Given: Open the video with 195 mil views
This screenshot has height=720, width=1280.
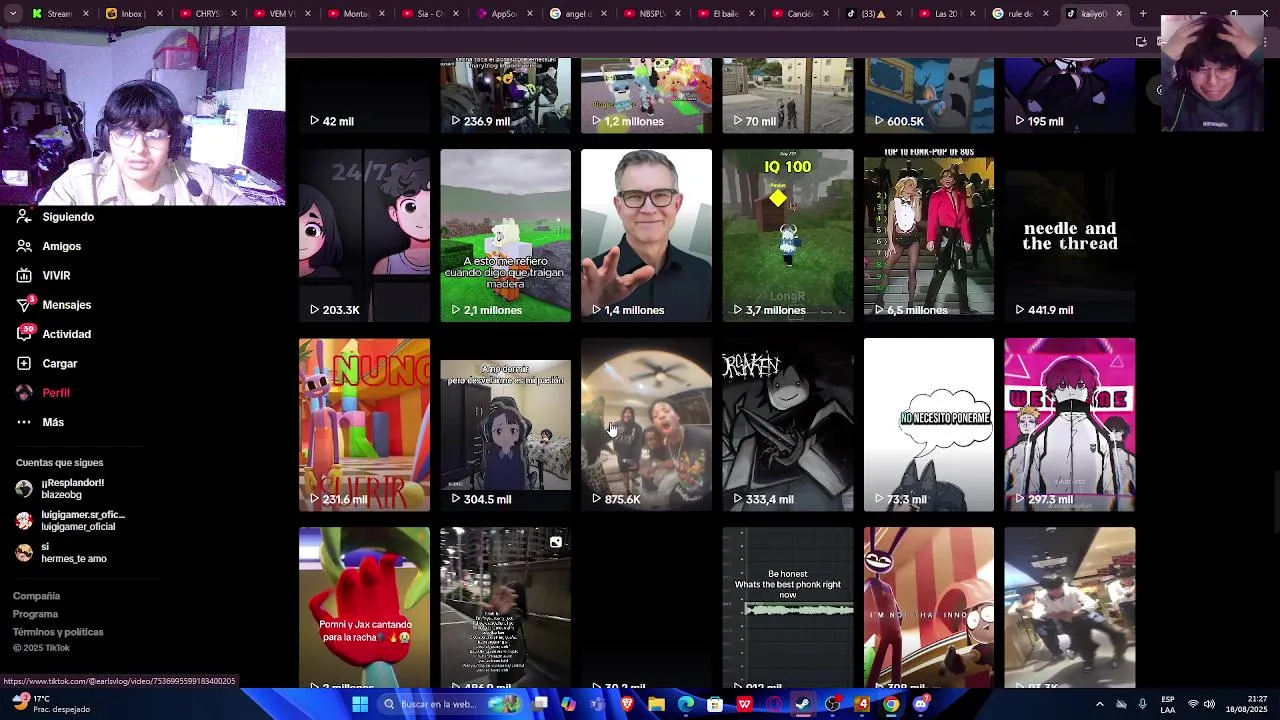Looking at the screenshot, I should [x=1070, y=95].
